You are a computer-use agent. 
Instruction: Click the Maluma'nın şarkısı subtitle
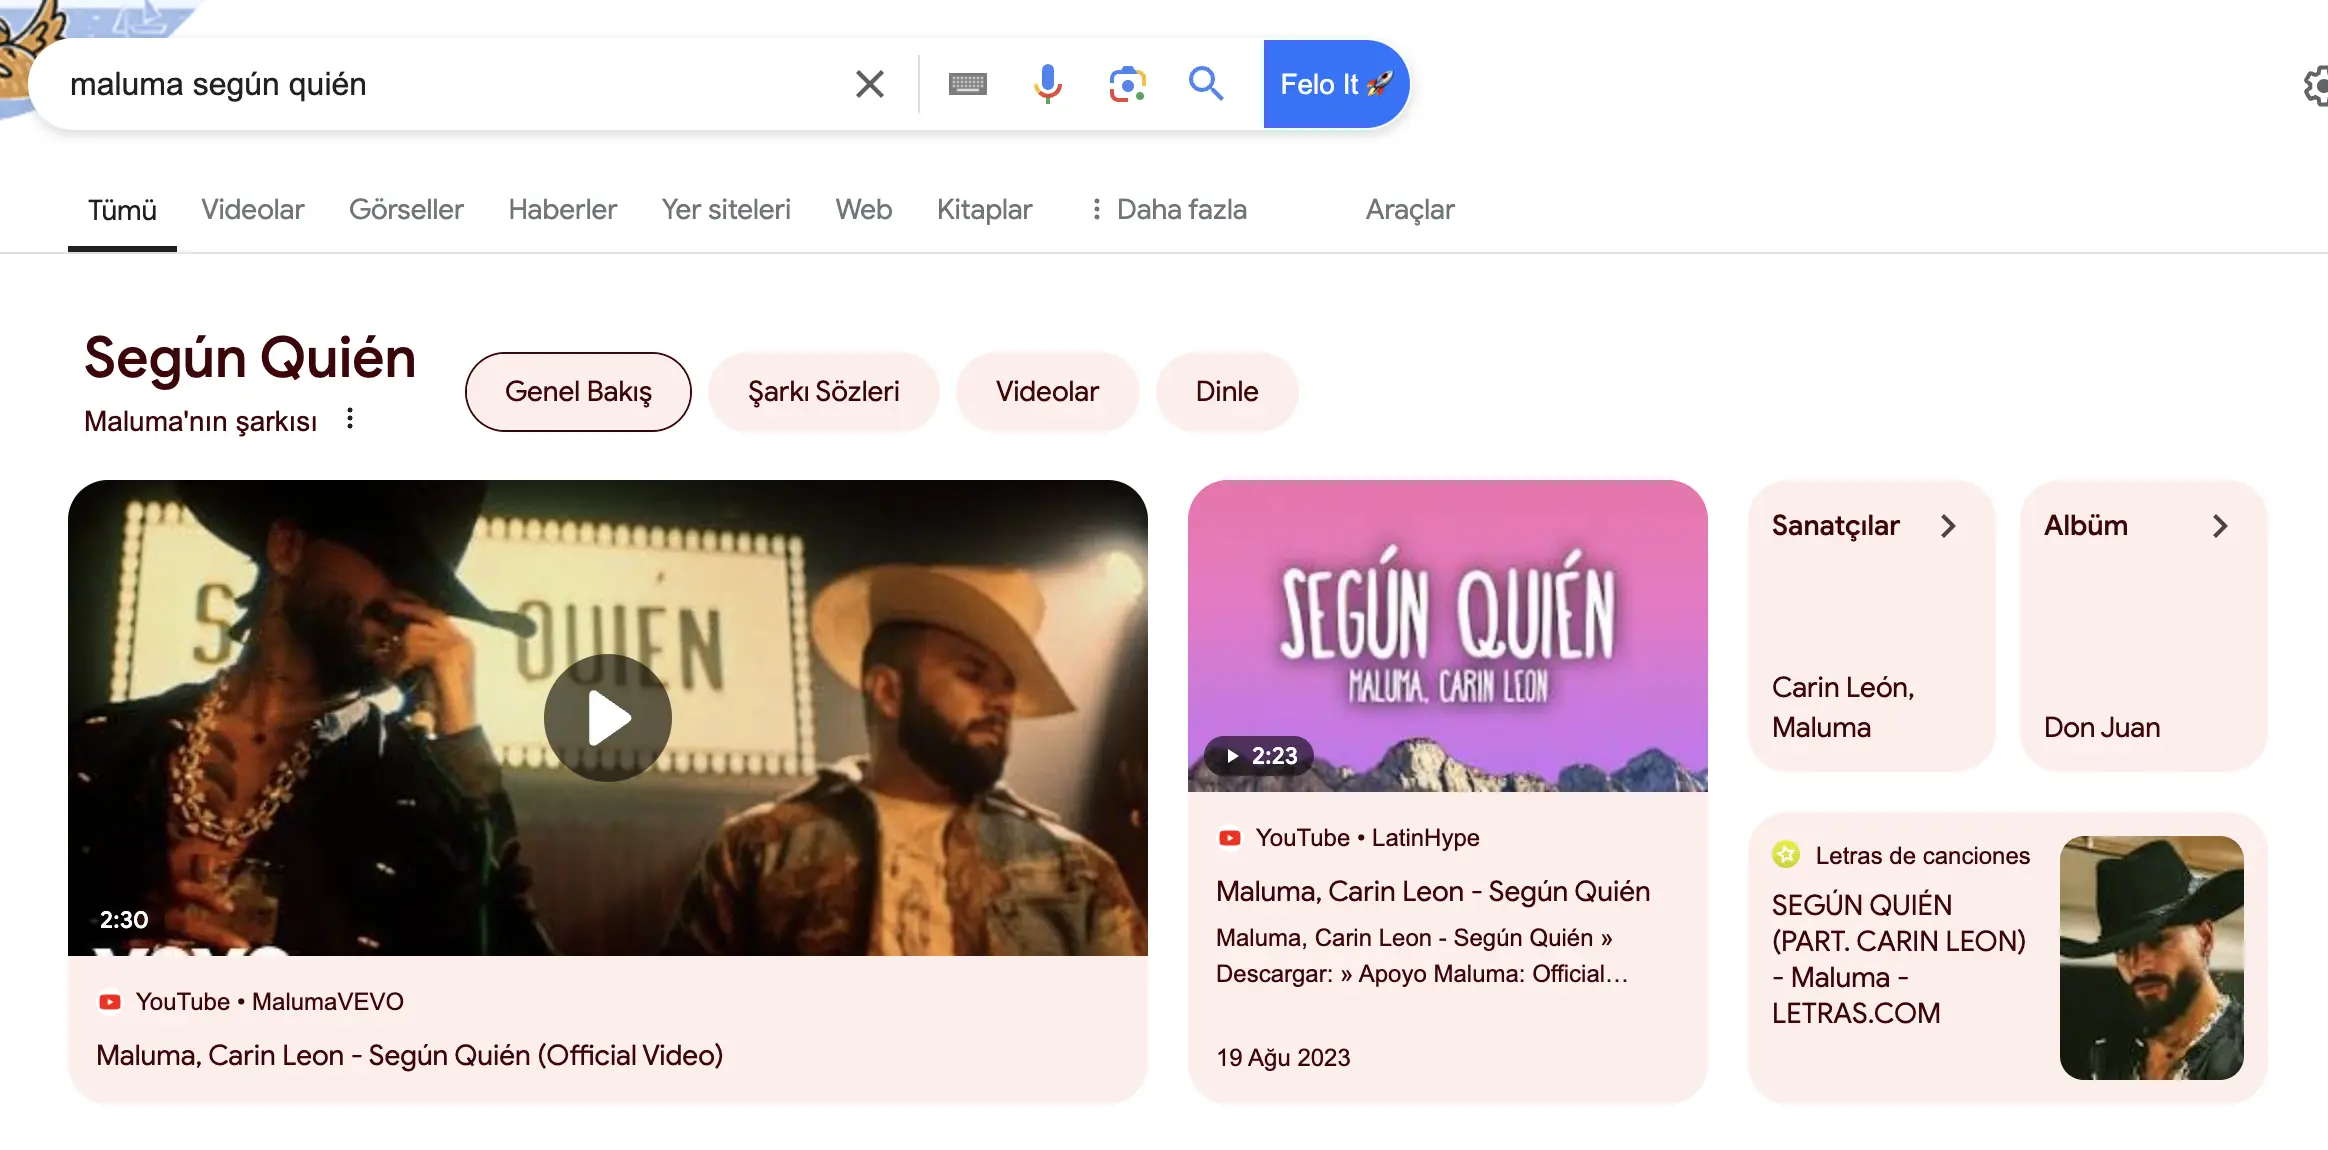point(200,421)
